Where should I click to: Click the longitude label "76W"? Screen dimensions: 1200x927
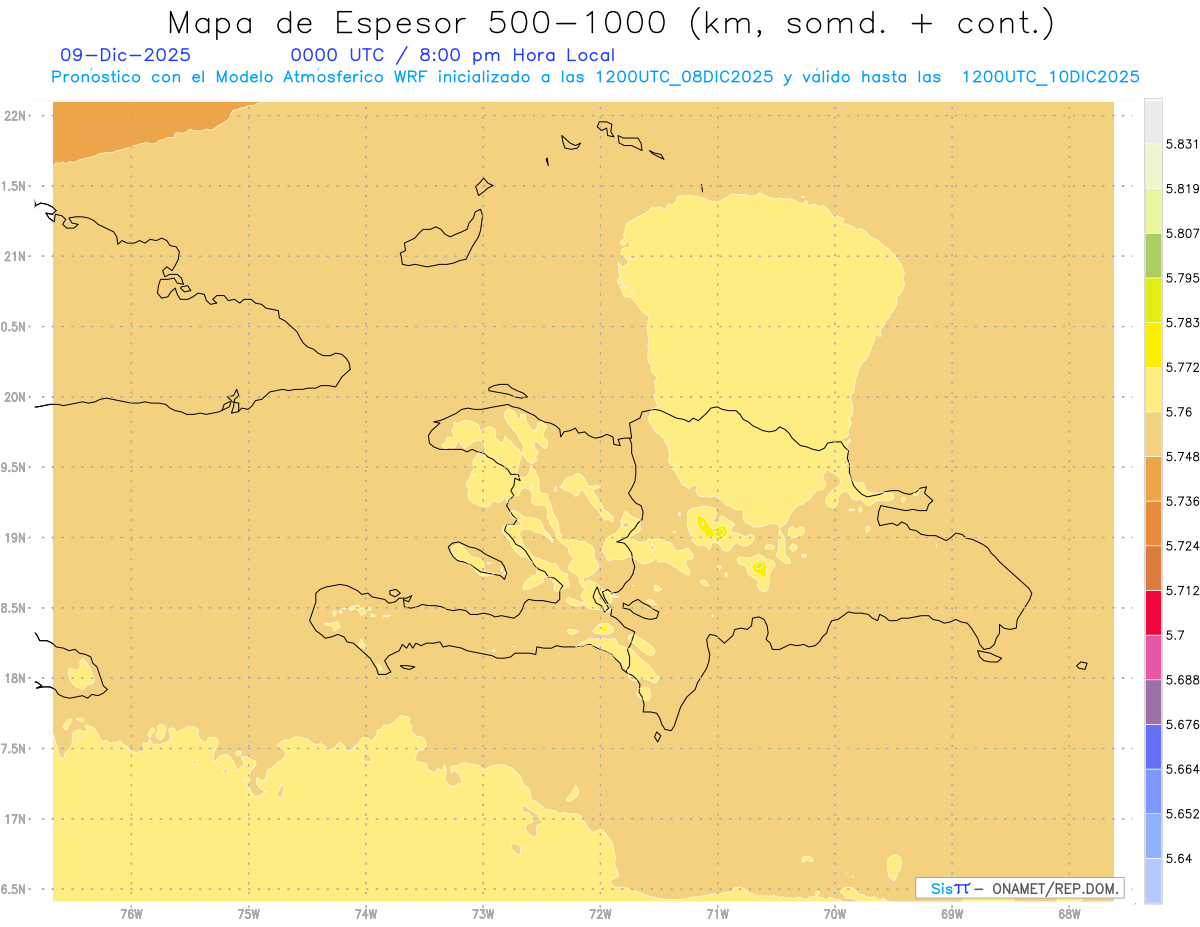(x=131, y=914)
